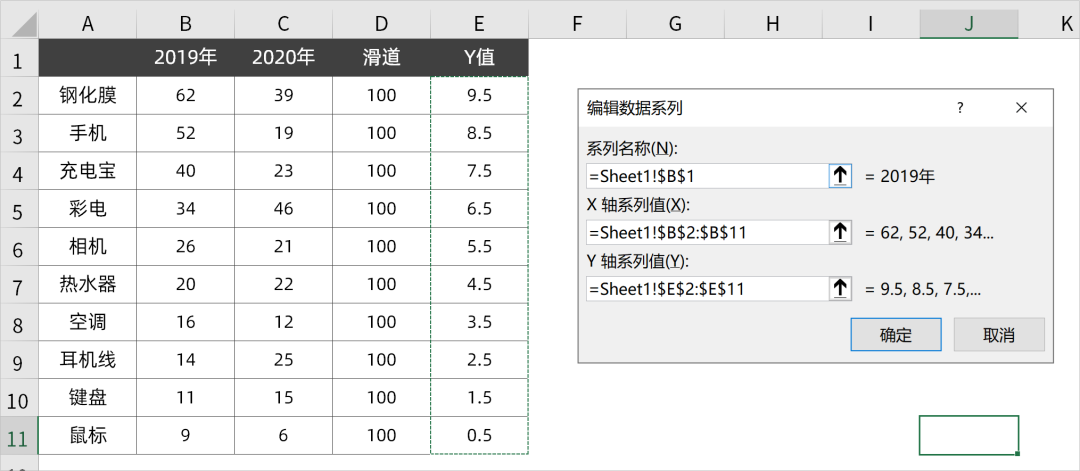Screen dimensions: 1080x471
Task: Click the range selector icon for X axis values
Action: tap(840, 233)
